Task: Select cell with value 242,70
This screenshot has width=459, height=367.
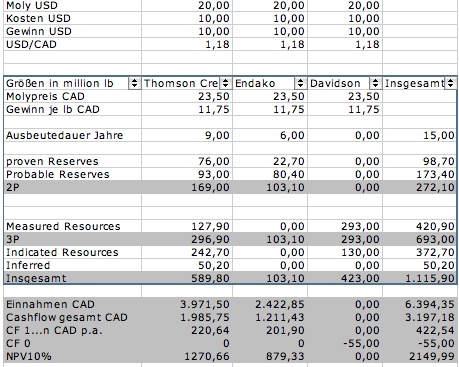Action: 187,252
